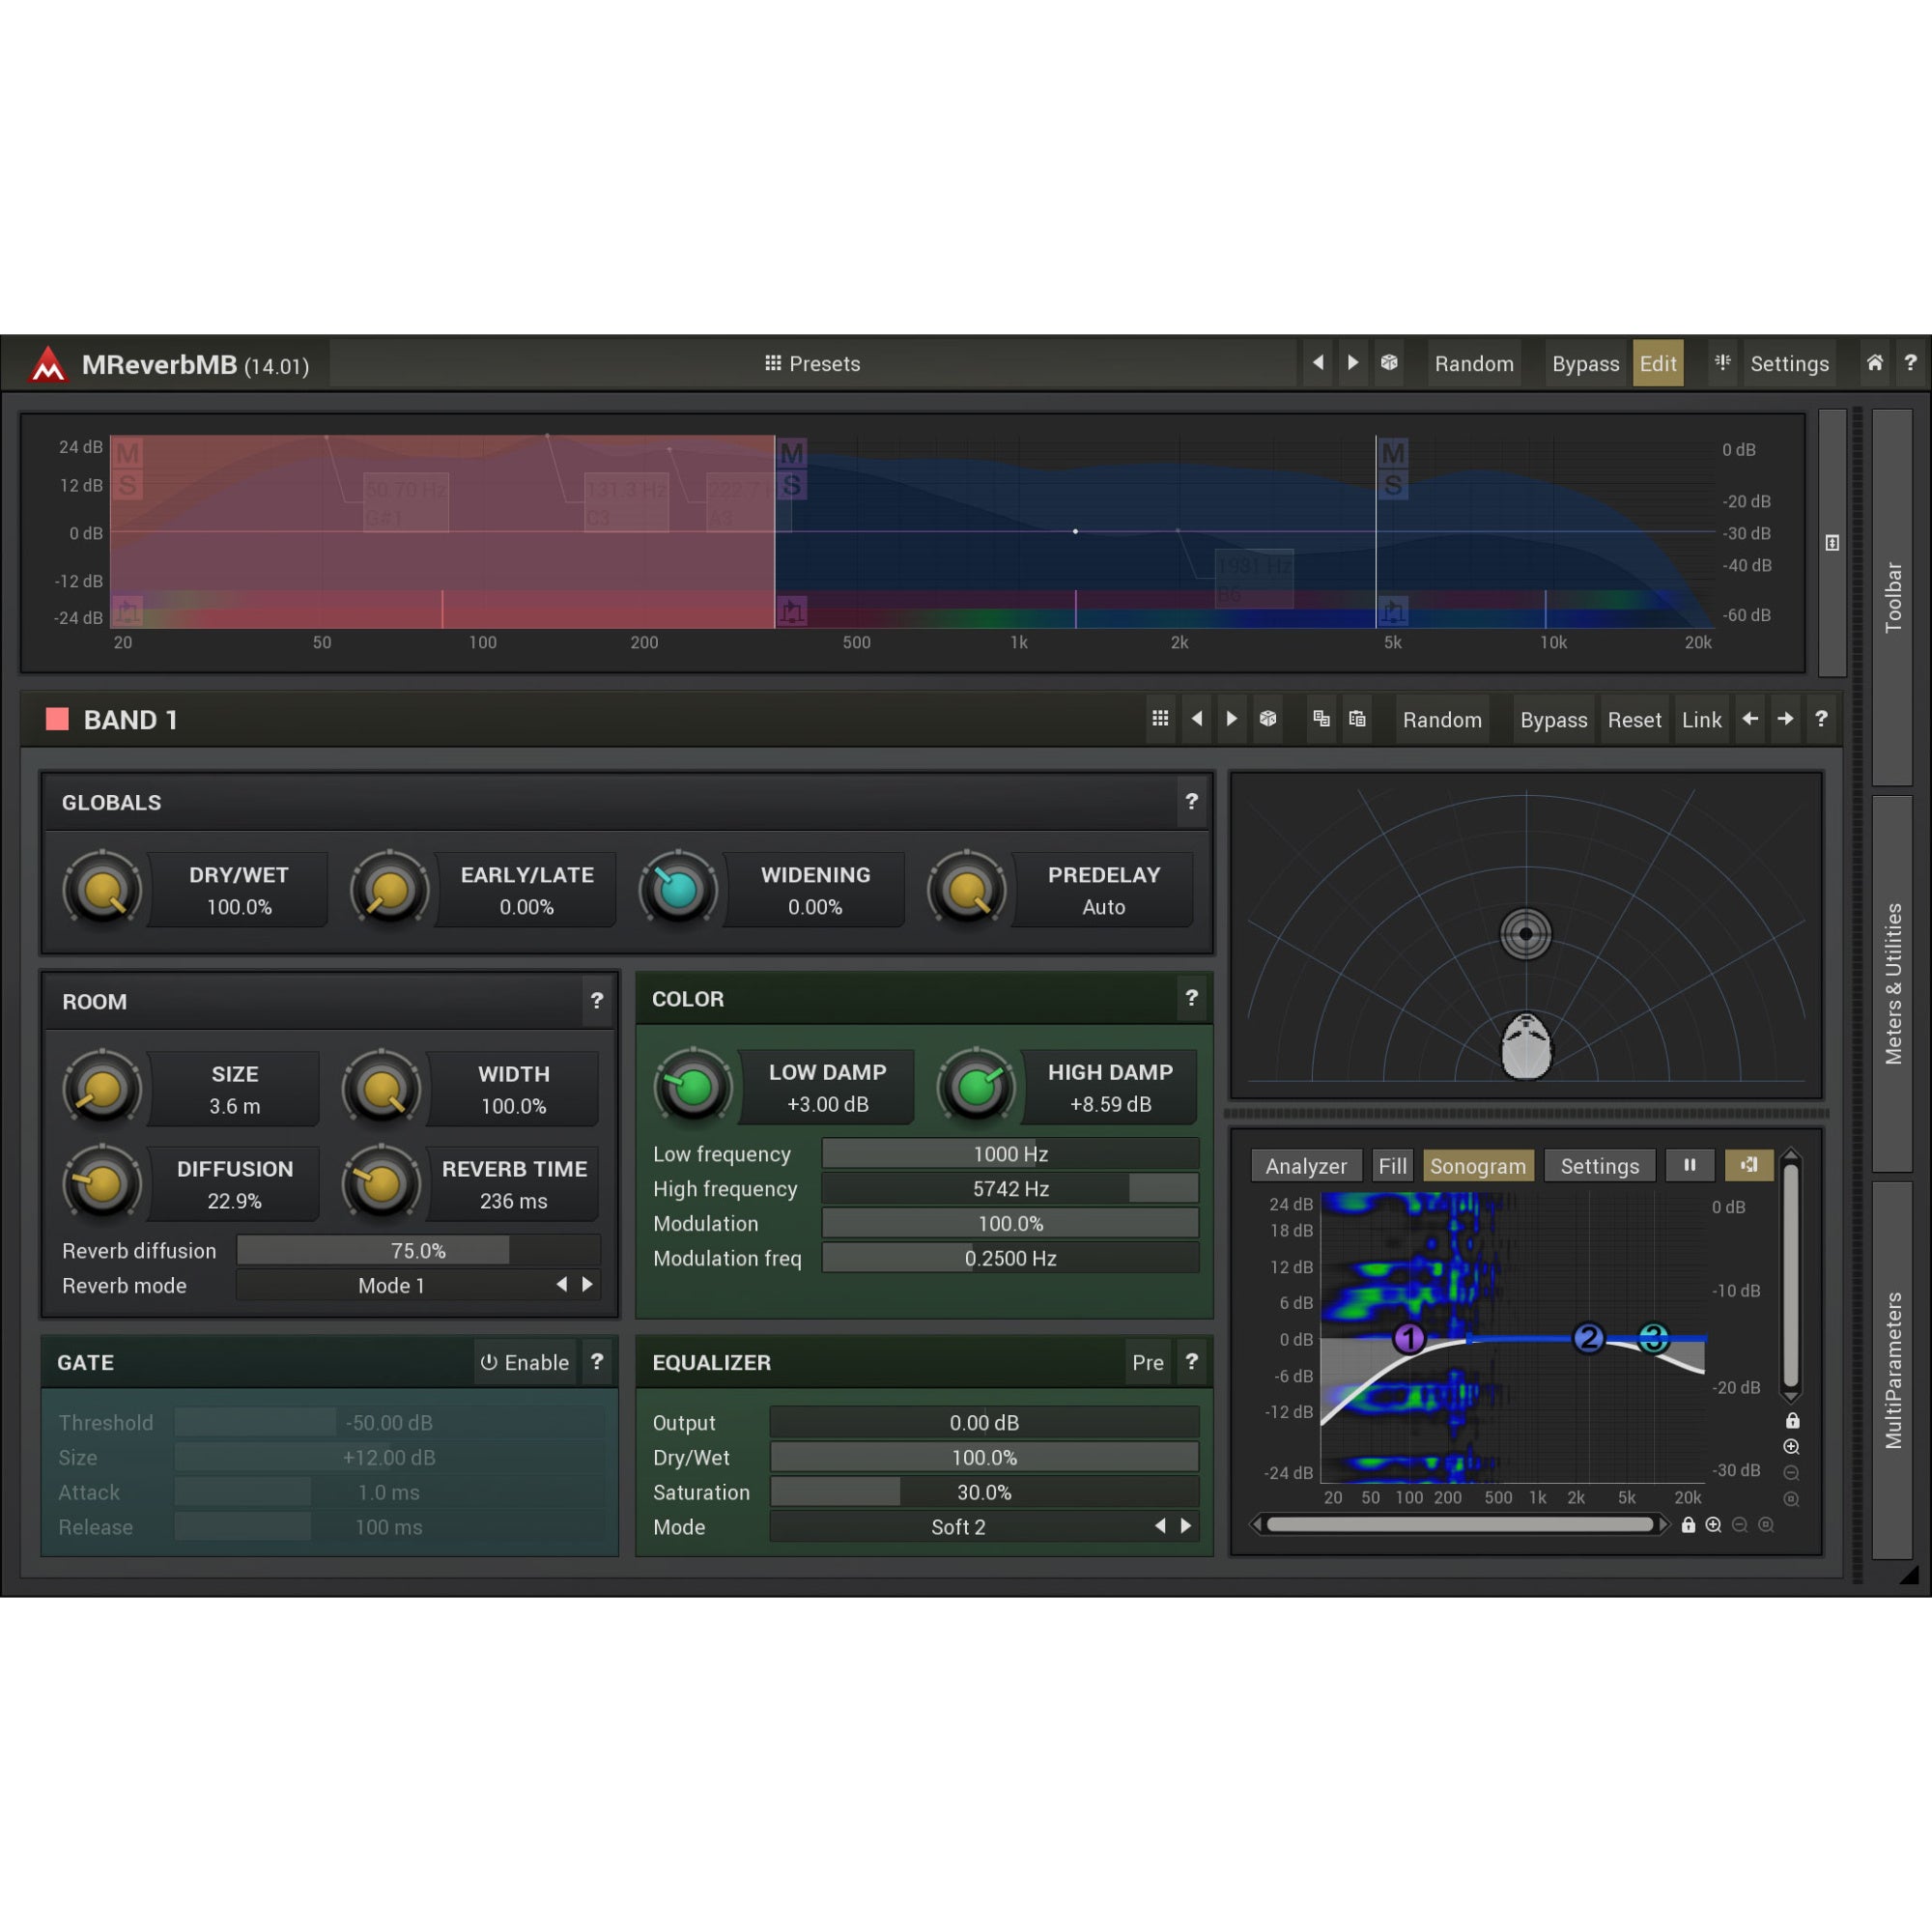The height and width of the screenshot is (1932, 1932).
Task: Toggle equalizer Pre mode
Action: (1148, 1362)
